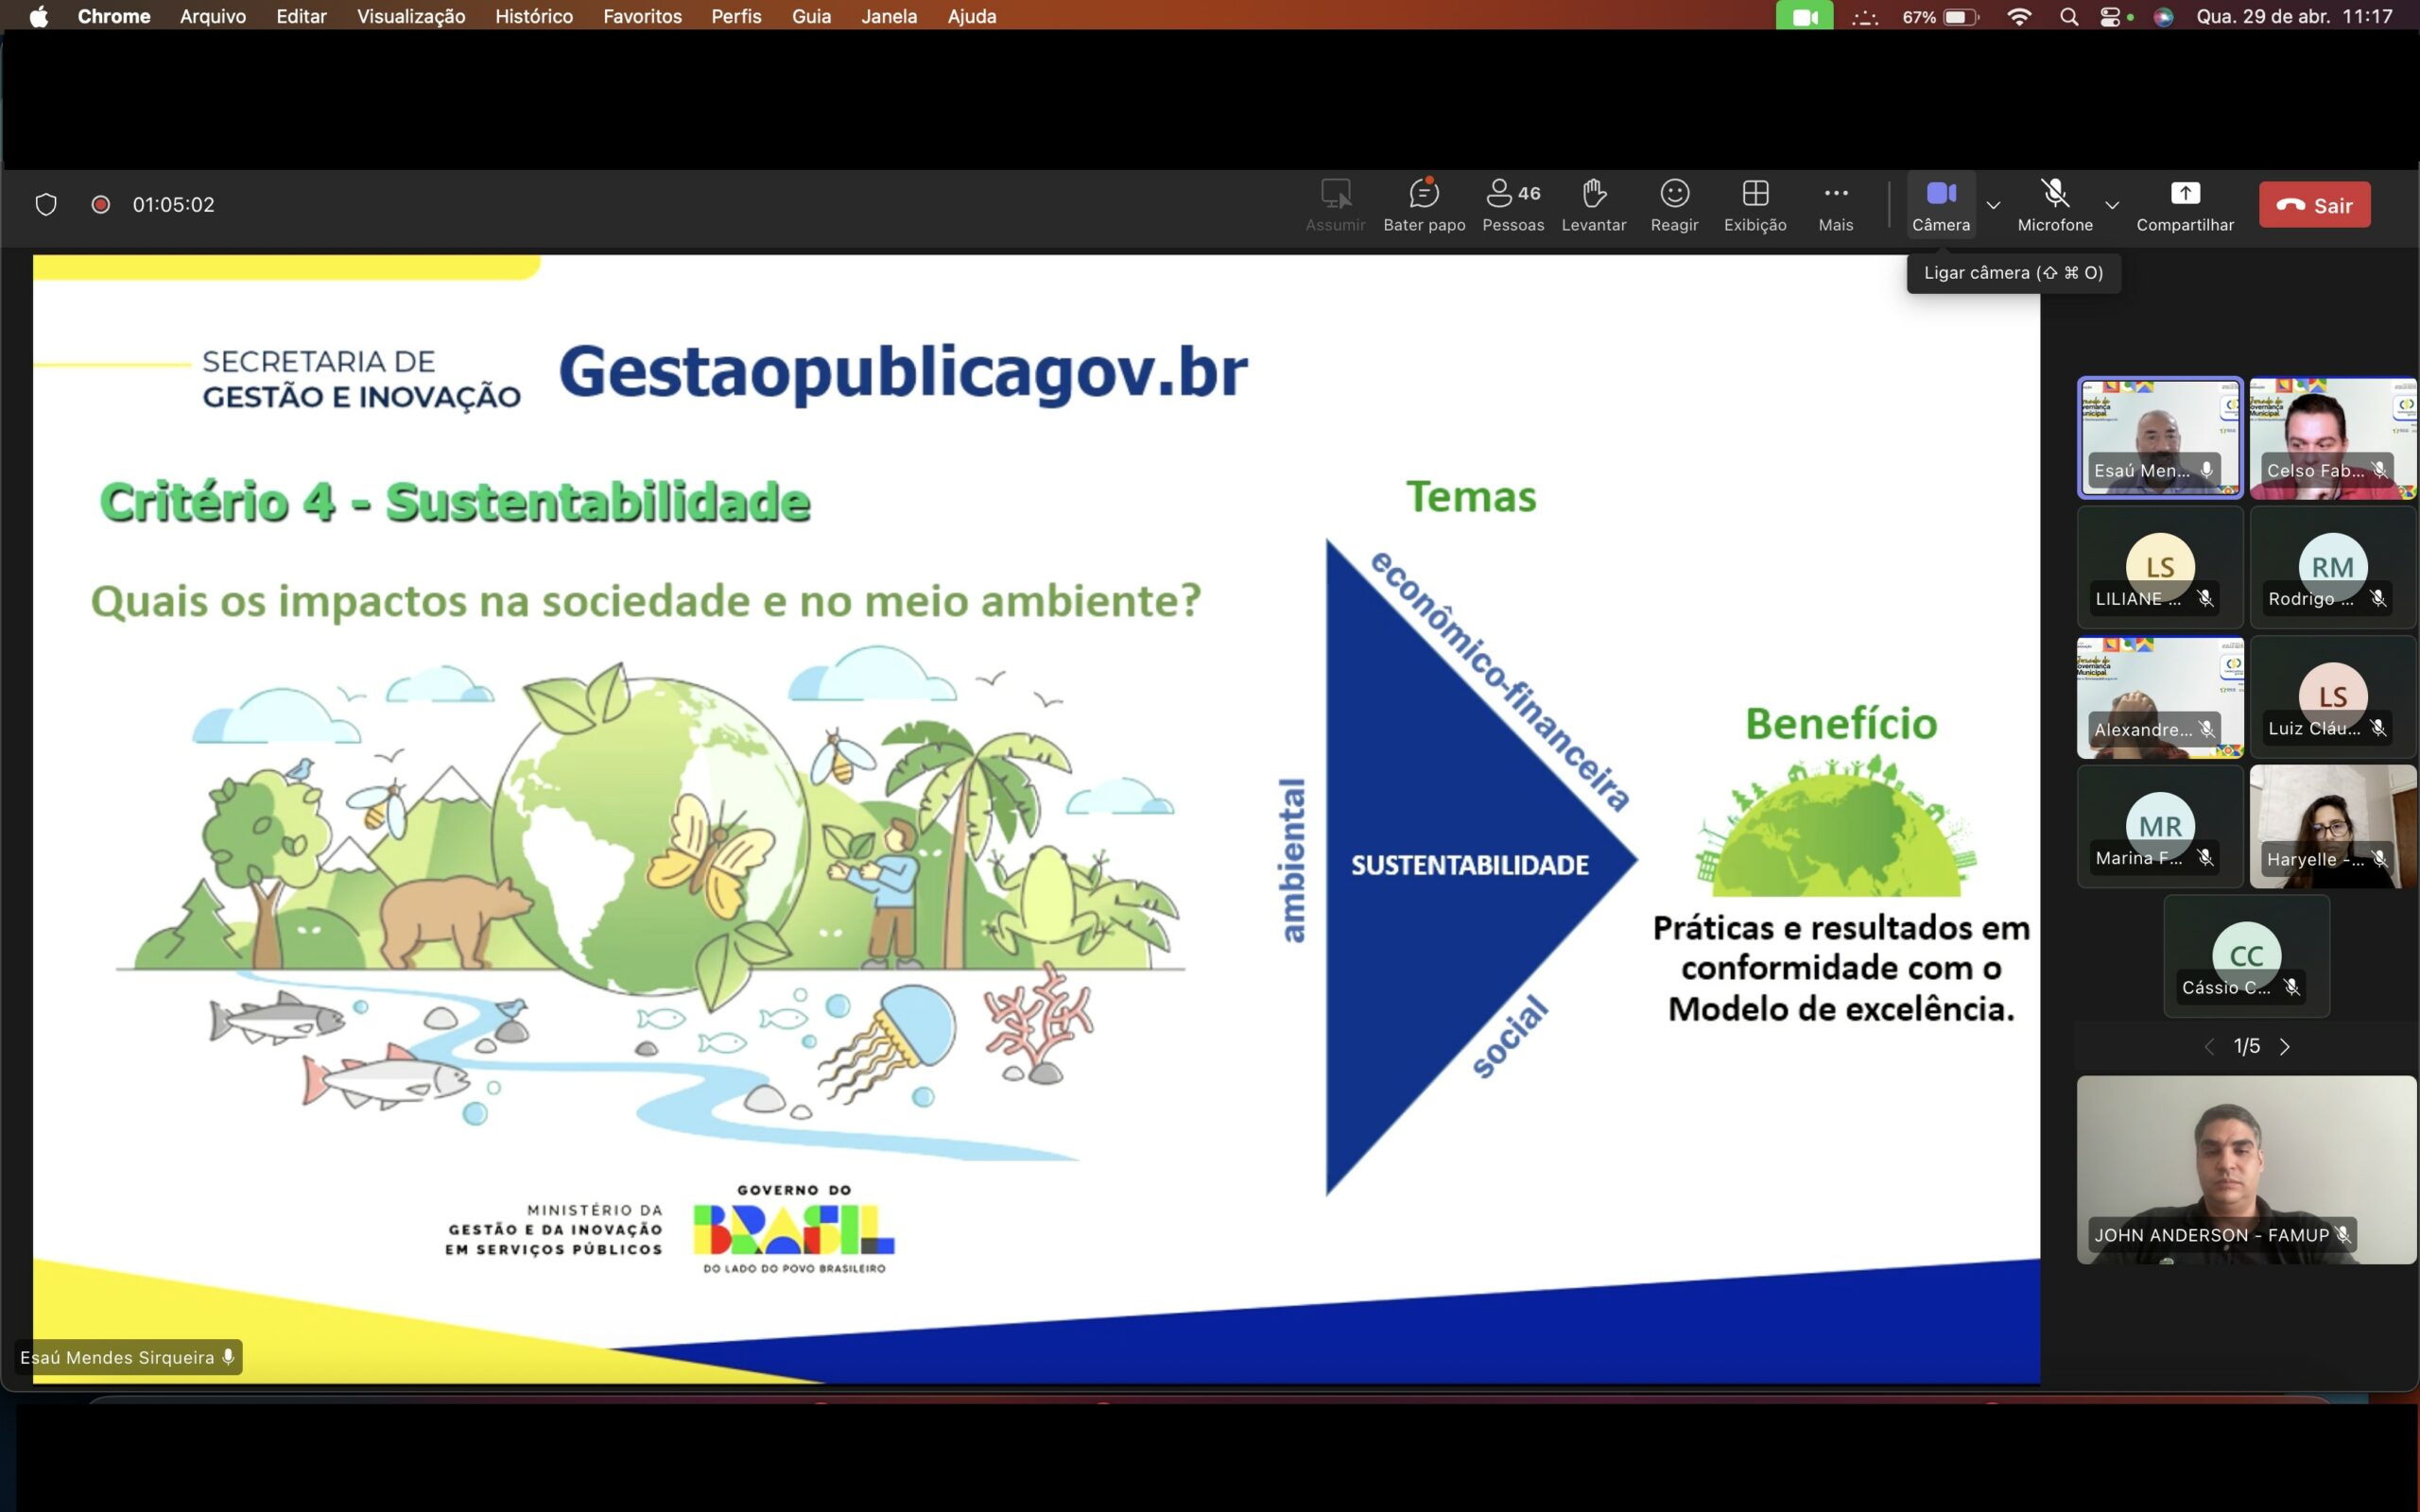The height and width of the screenshot is (1512, 2420).
Task: Open the Reagir reactions menu
Action: (1674, 205)
